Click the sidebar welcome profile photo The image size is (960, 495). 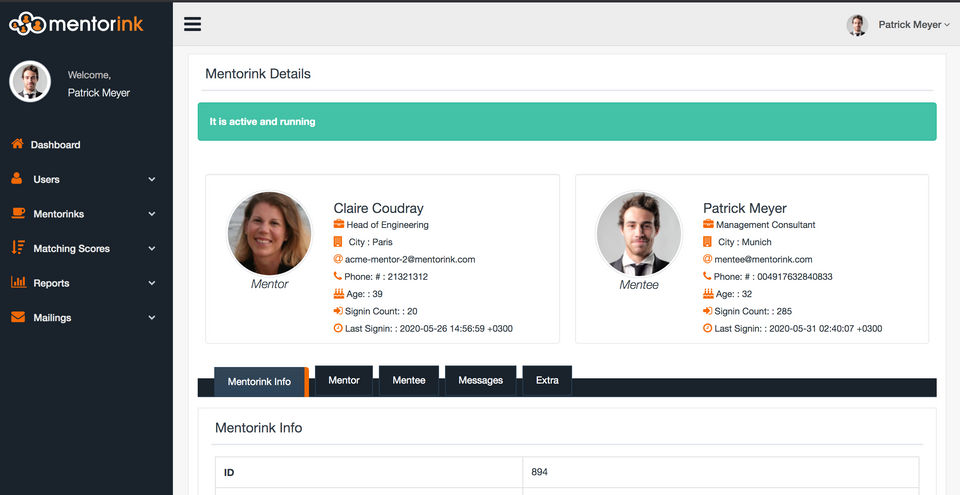(30, 81)
